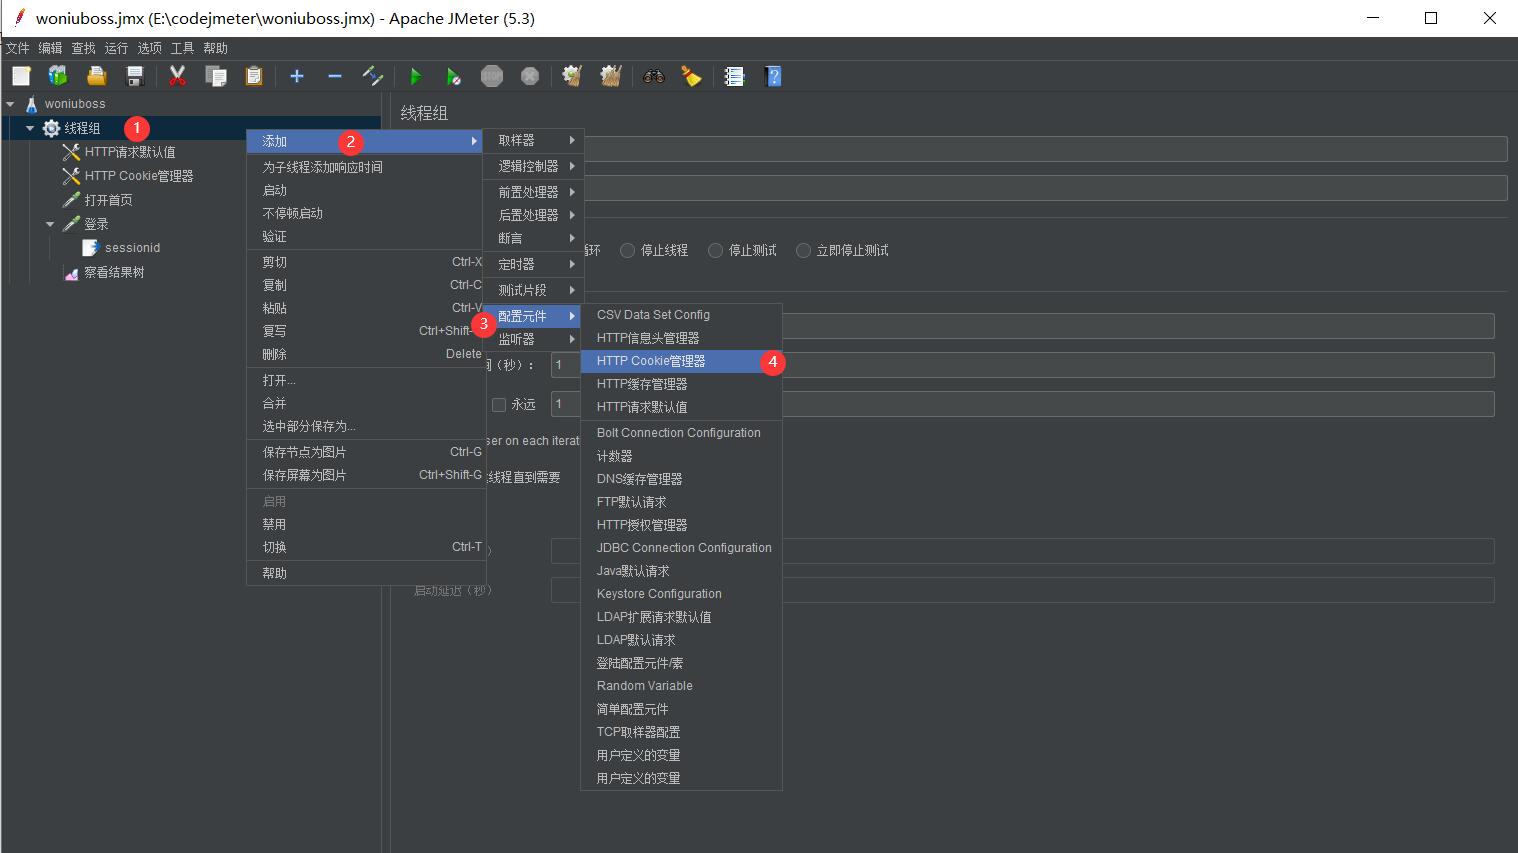The image size is (1518, 853).
Task: Start the test with green play icon
Action: 416,76
